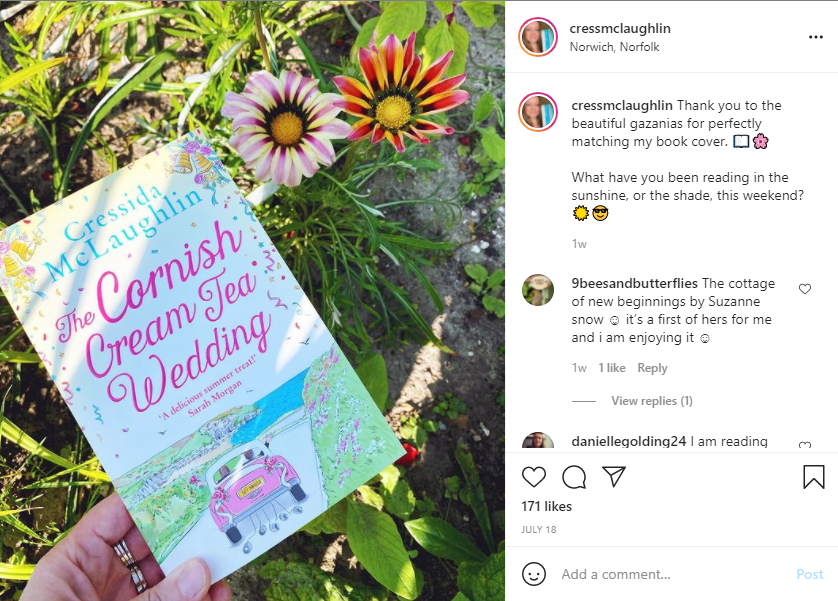Save post with the bookmark icon
Image resolution: width=838 pixels, height=601 pixels.
(813, 477)
